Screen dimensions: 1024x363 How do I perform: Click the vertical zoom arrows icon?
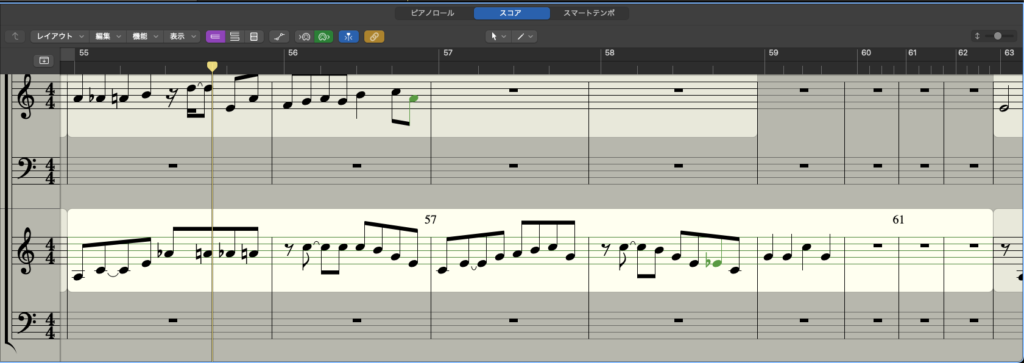pos(977,36)
